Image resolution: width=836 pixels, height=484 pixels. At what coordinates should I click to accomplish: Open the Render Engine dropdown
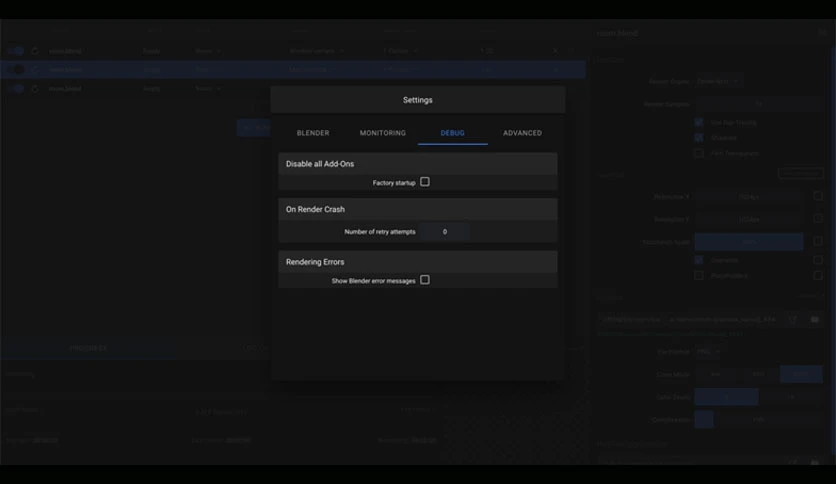point(718,82)
